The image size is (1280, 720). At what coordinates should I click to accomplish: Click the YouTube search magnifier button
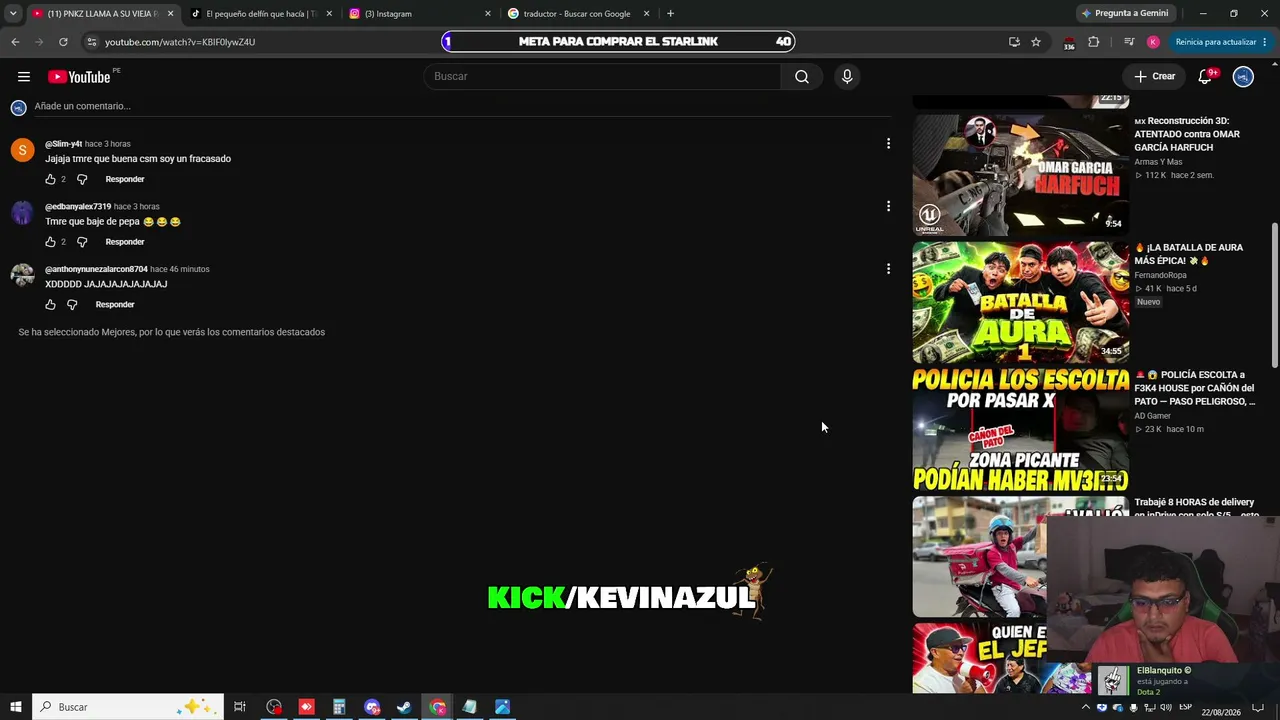(x=802, y=77)
